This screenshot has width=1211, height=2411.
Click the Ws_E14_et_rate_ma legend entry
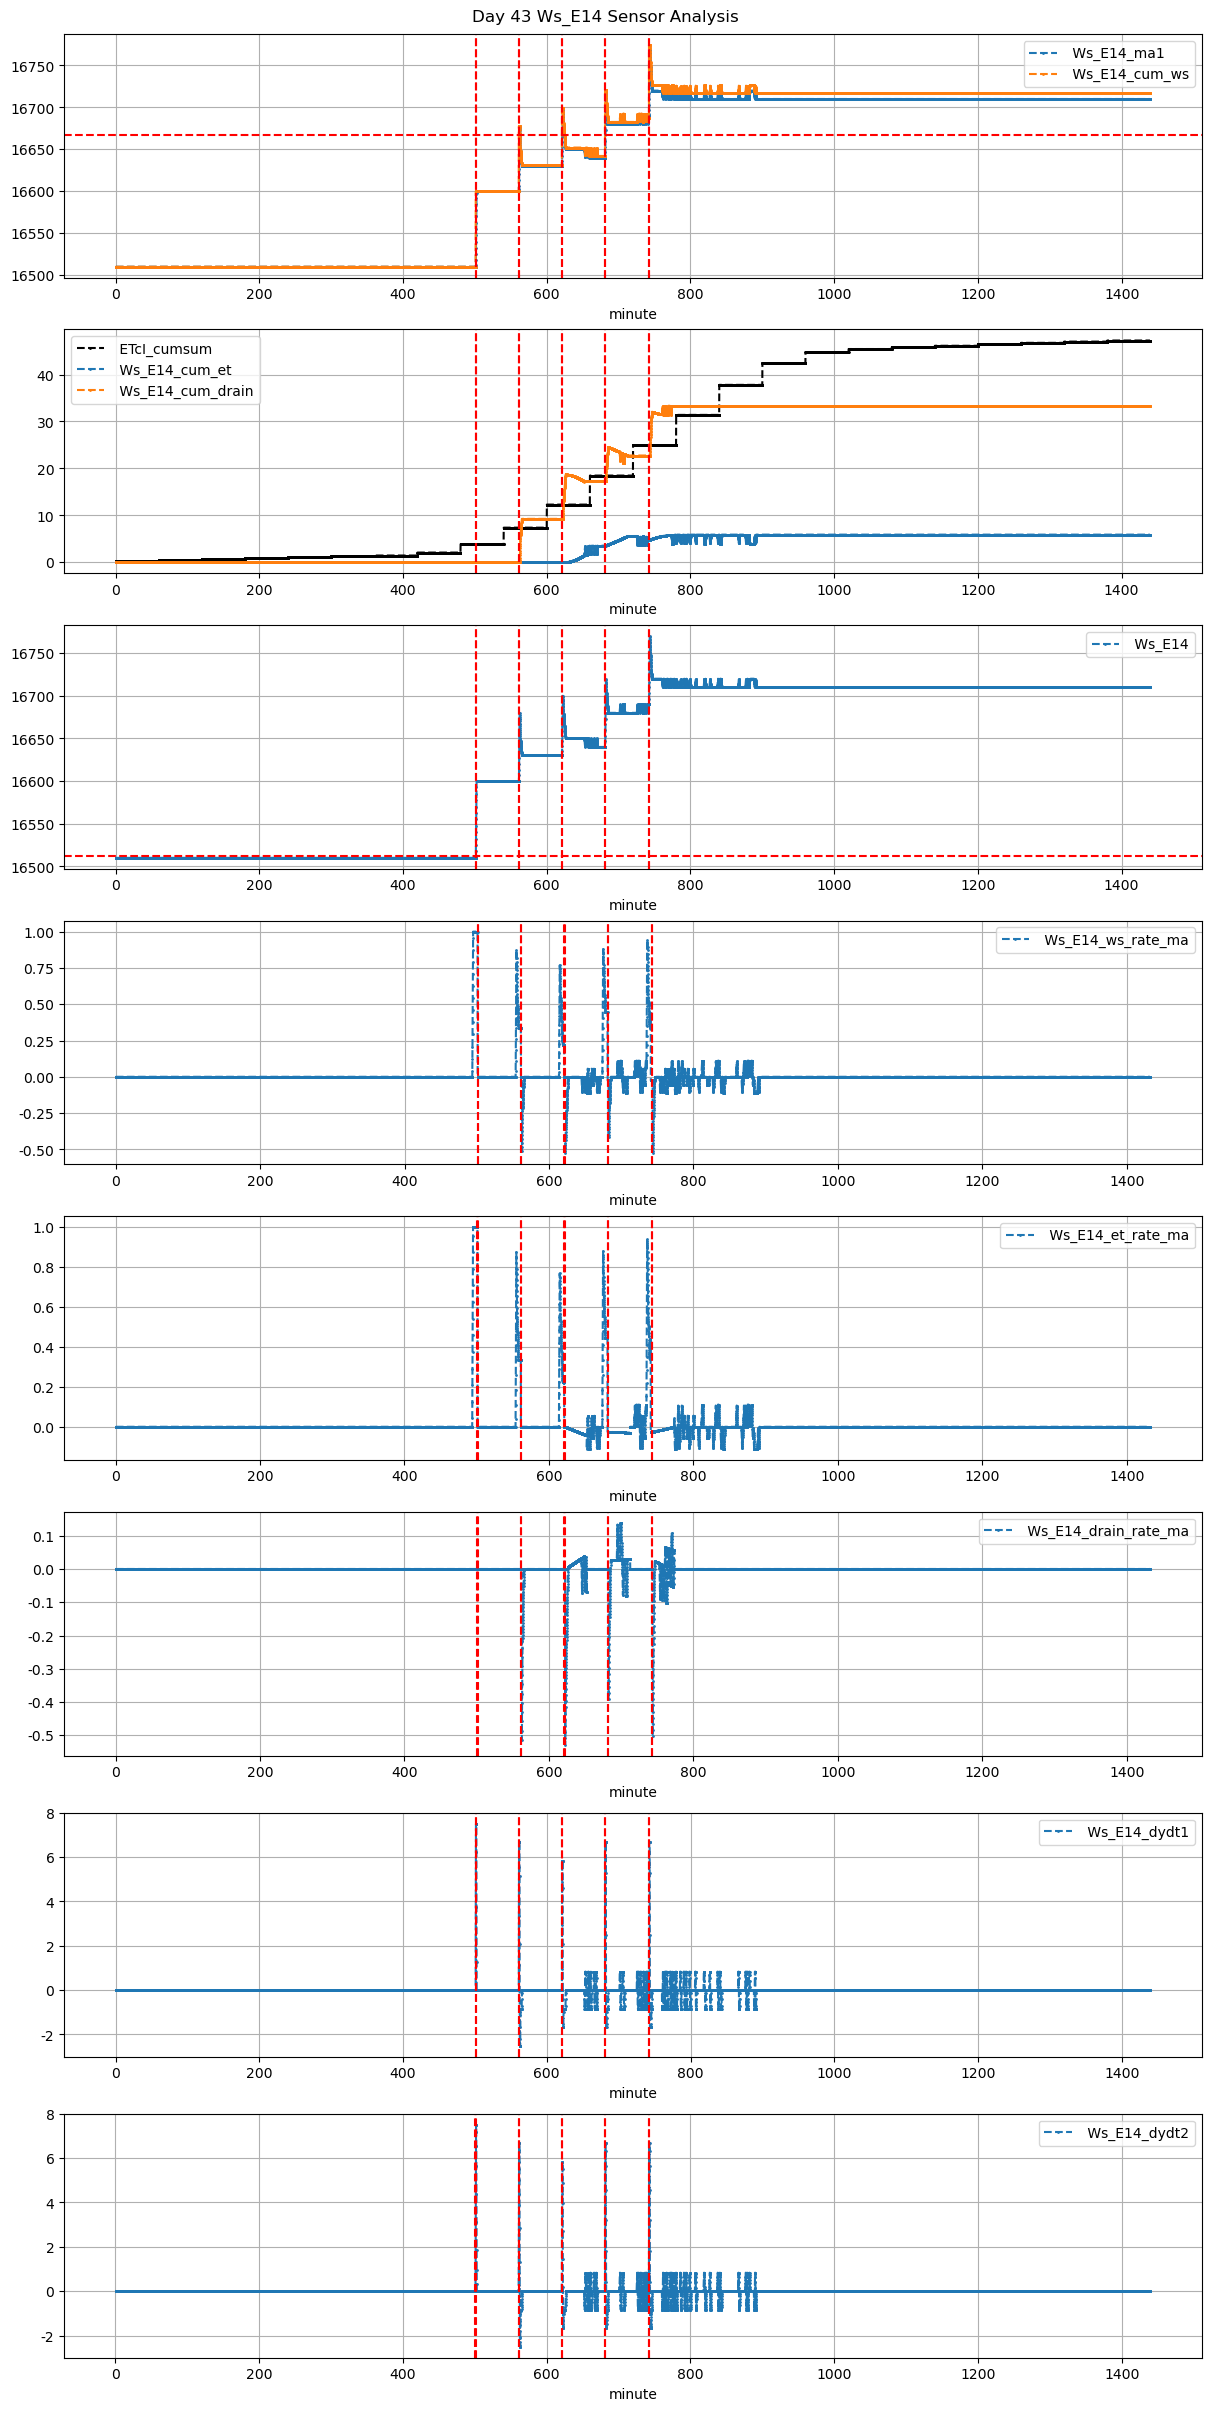coord(1118,1235)
